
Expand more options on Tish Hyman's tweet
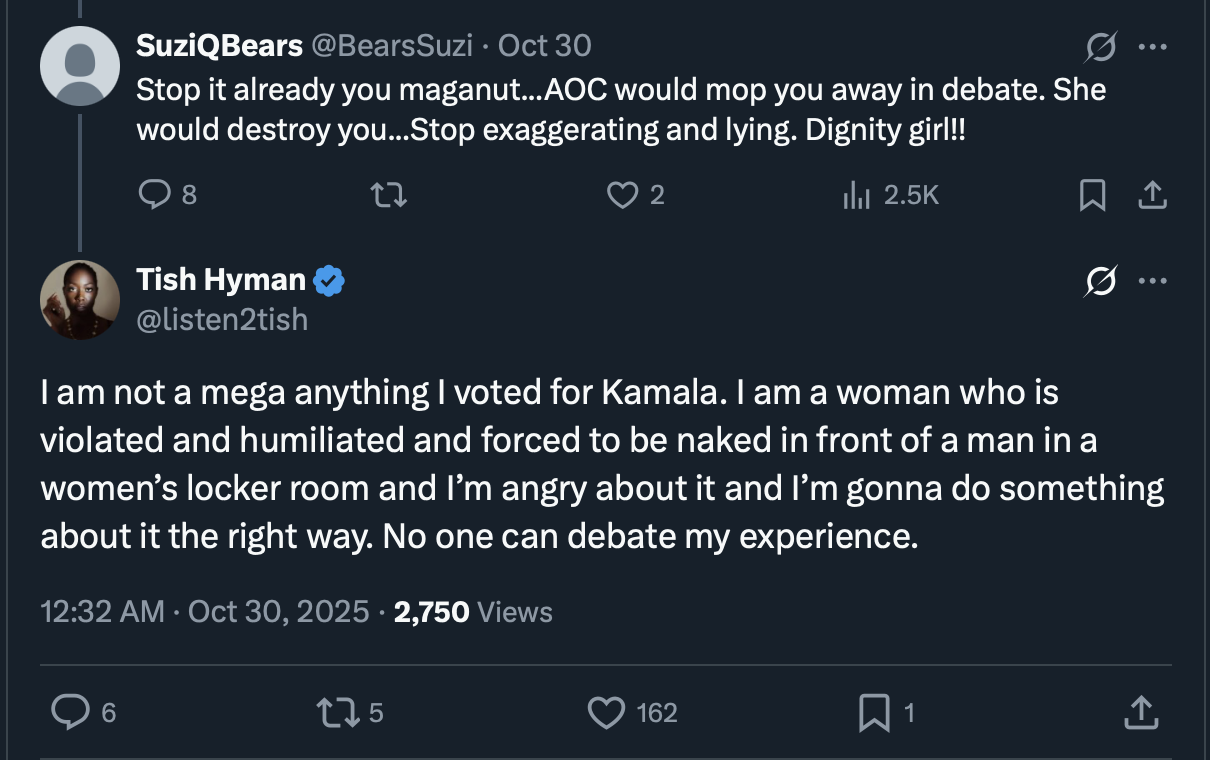point(1153,282)
